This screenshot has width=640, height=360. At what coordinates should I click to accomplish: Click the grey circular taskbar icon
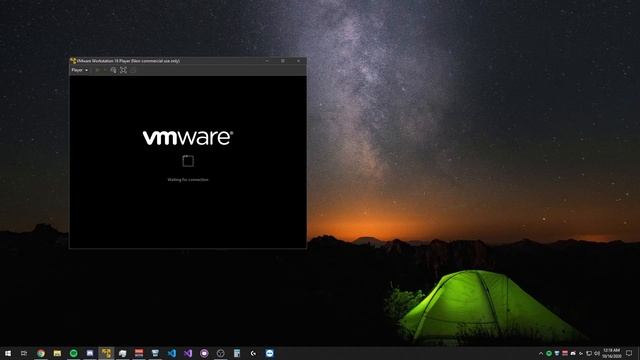(x=220, y=353)
